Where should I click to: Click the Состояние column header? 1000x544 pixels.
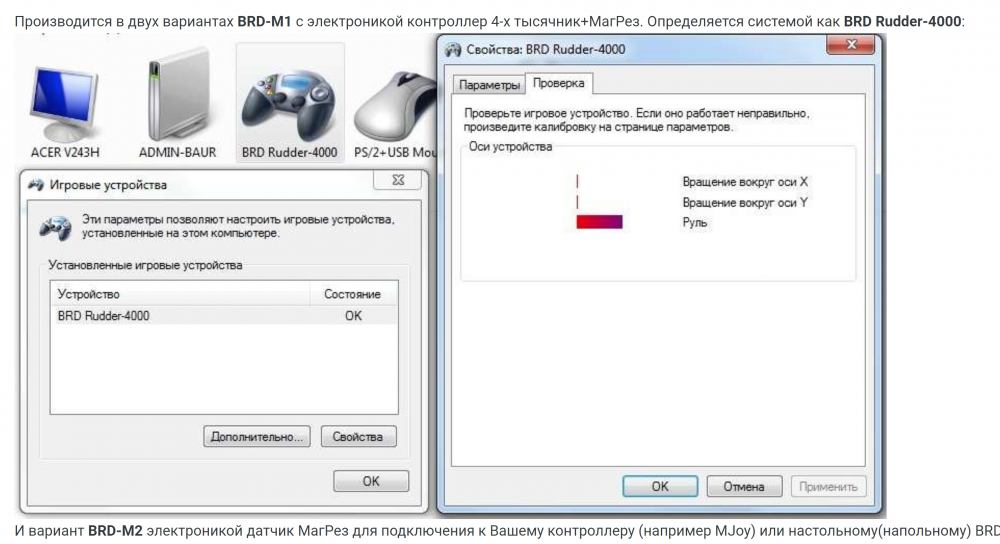coord(353,294)
